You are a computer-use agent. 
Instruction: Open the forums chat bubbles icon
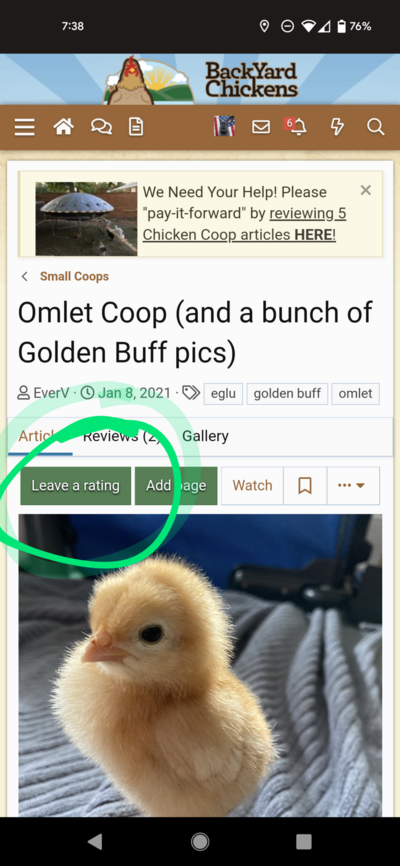coord(101,128)
